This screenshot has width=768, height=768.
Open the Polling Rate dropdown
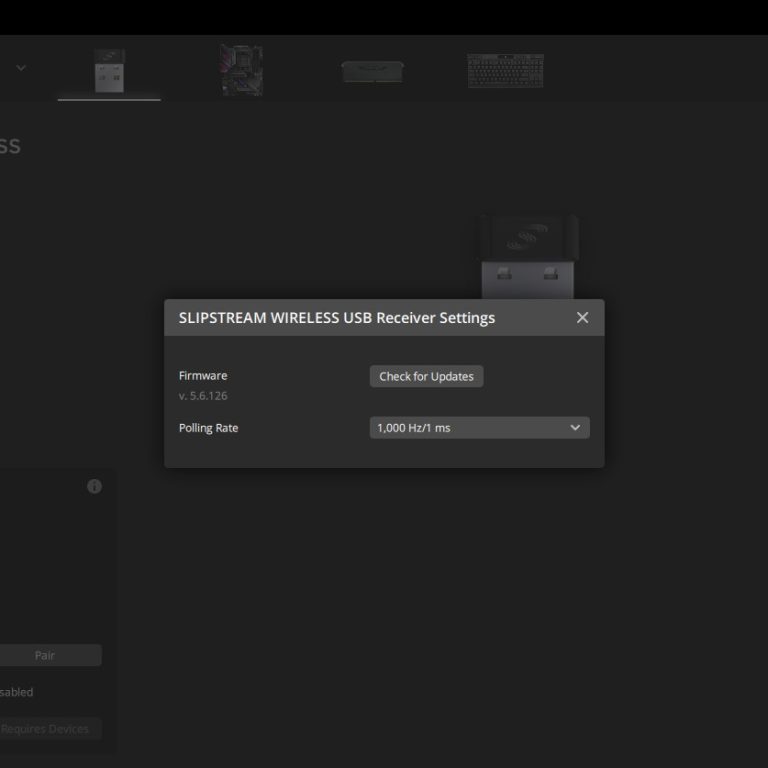tap(479, 428)
